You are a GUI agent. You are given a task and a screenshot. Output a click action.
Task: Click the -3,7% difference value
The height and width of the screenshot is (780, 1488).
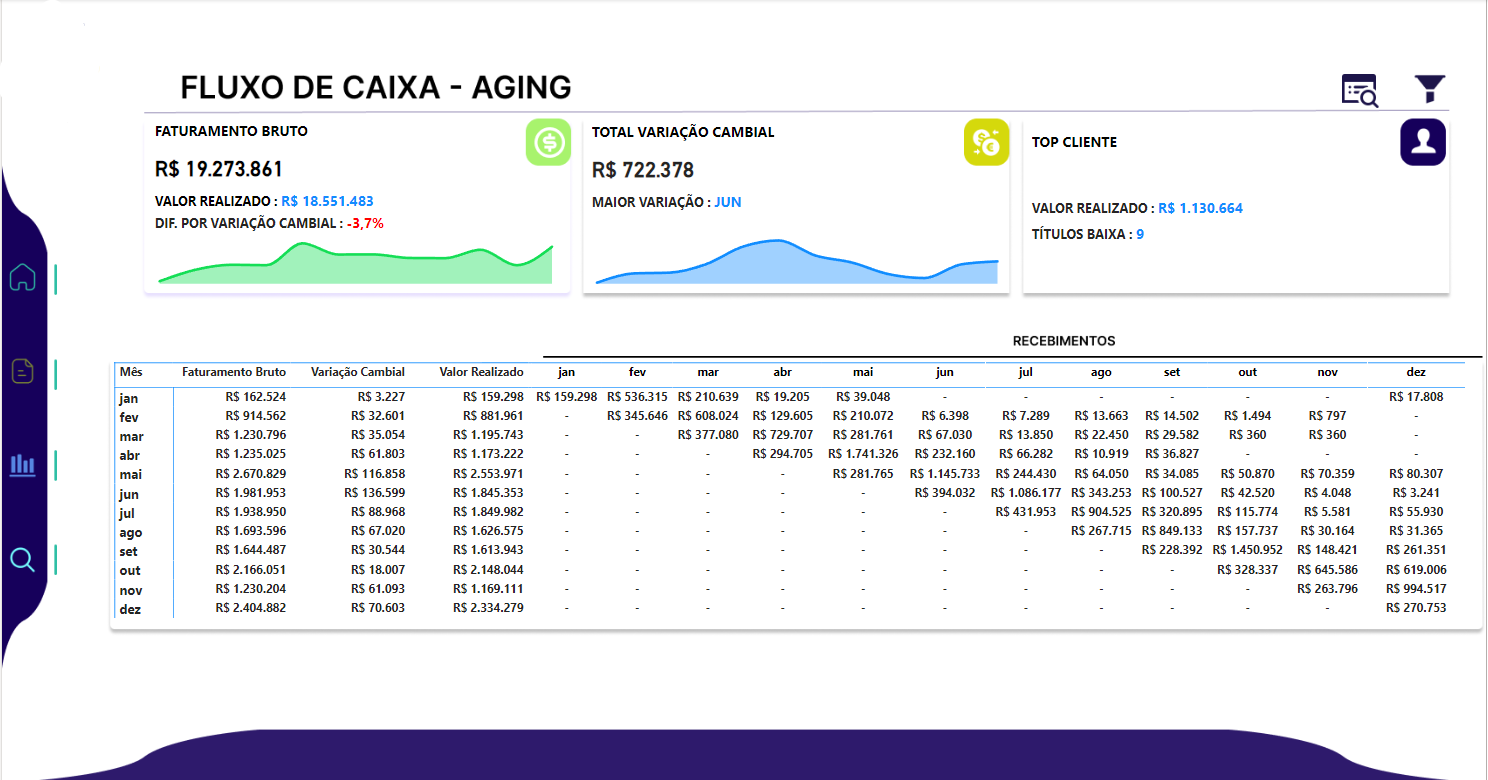pyautogui.click(x=365, y=223)
